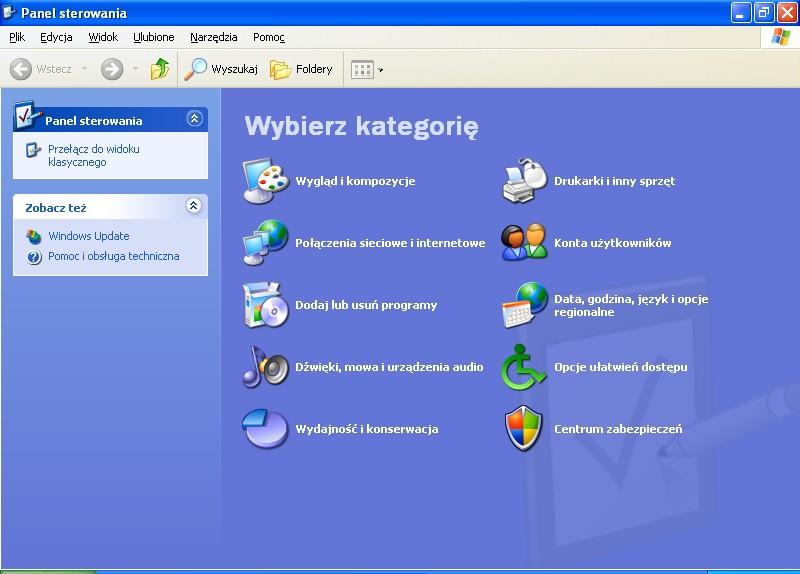Click the title bar Panel sterowania icon

pyautogui.click(x=9, y=12)
